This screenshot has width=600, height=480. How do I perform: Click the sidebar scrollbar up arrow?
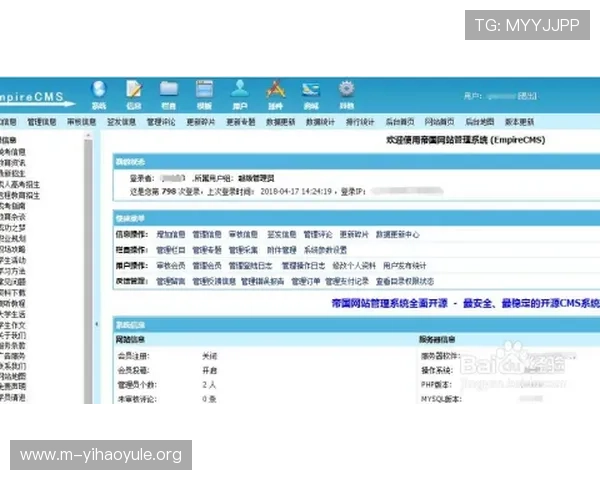(88, 136)
